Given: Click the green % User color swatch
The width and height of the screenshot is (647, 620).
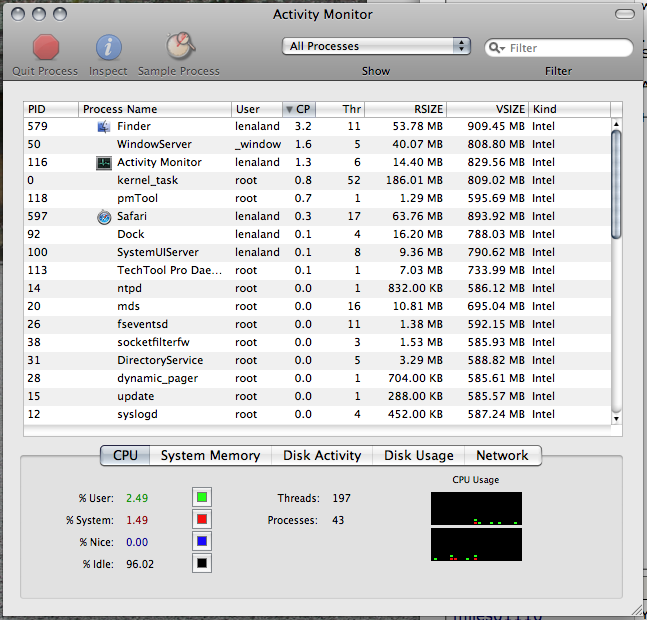Looking at the screenshot, I should pyautogui.click(x=202, y=497).
